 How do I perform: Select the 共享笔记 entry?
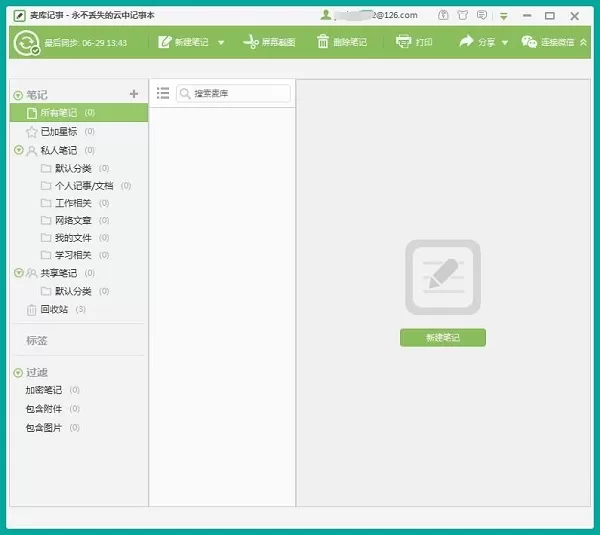tap(59, 273)
